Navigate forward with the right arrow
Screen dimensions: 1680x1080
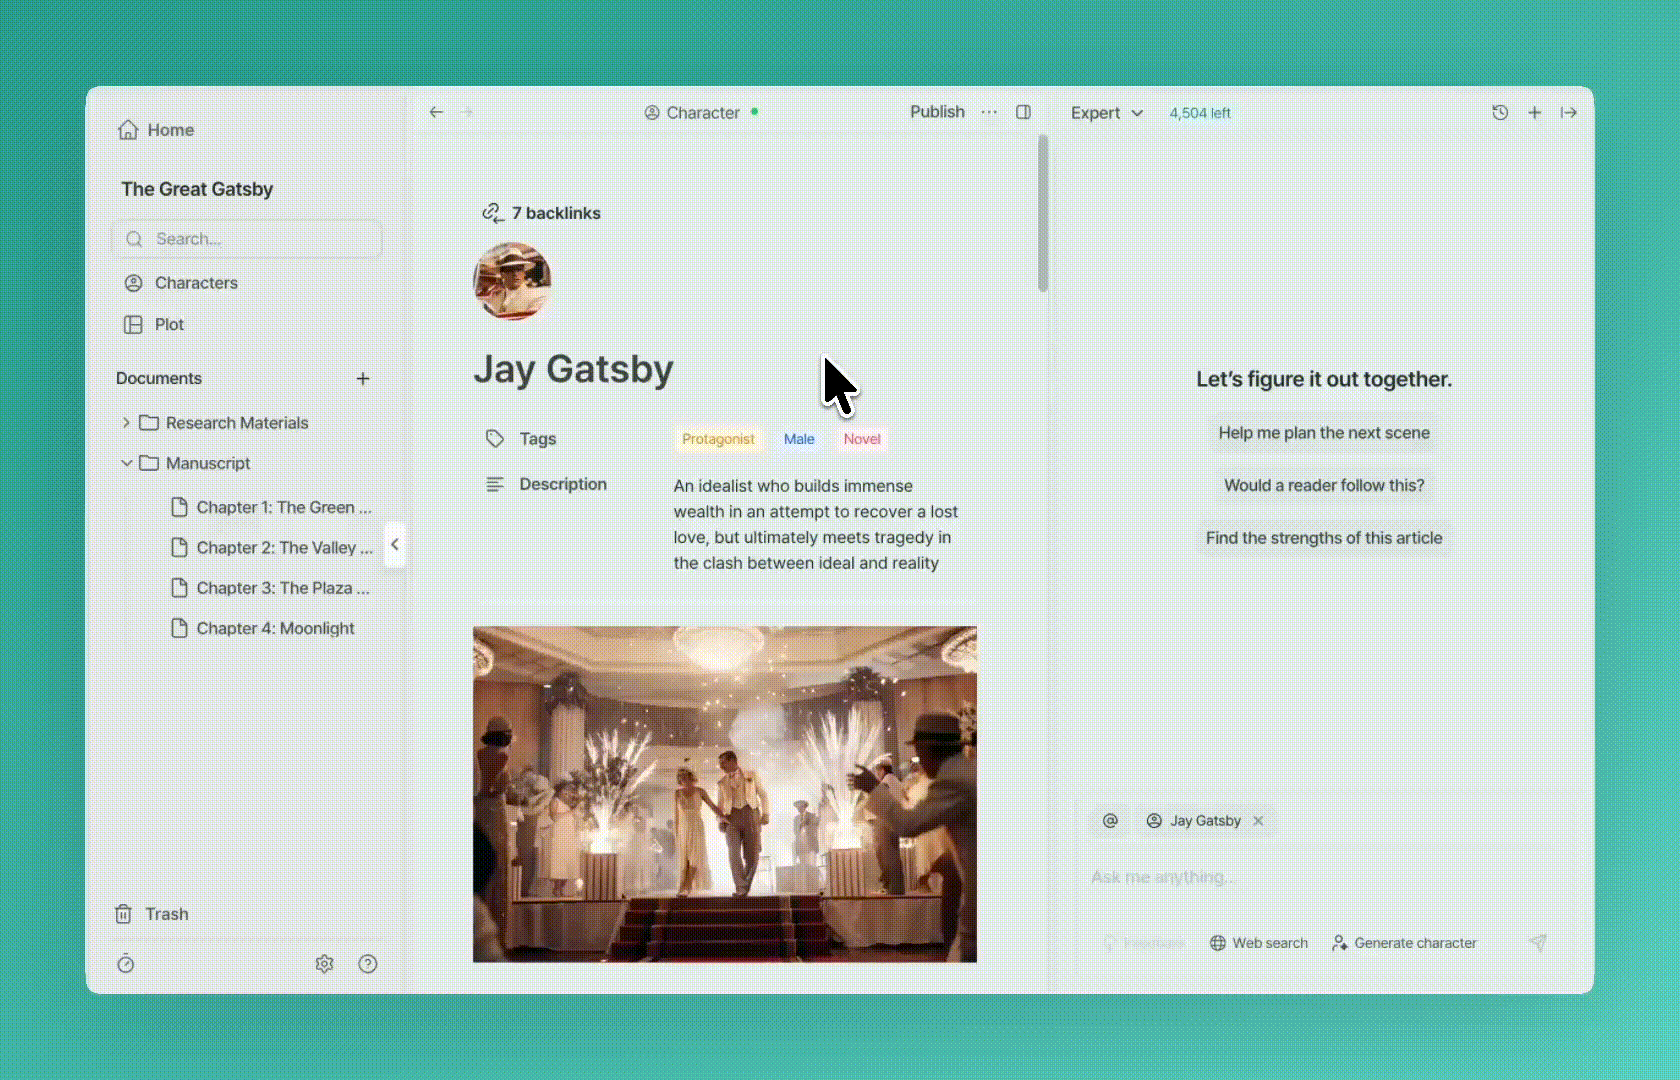click(x=466, y=112)
